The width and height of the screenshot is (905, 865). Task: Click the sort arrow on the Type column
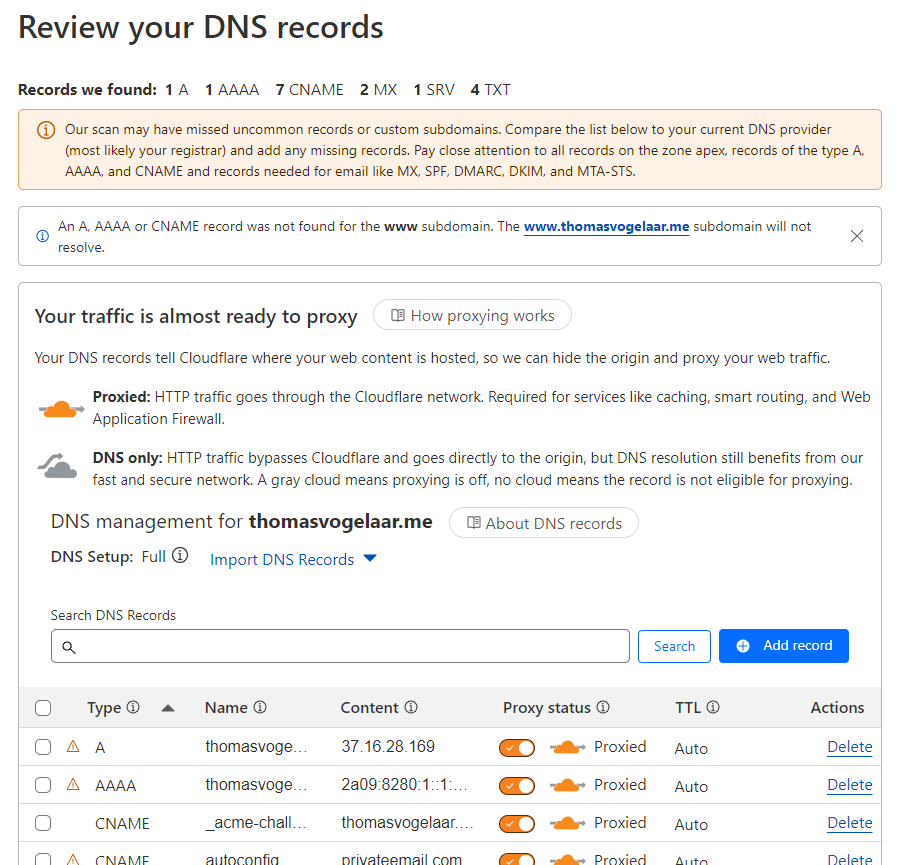click(168, 707)
